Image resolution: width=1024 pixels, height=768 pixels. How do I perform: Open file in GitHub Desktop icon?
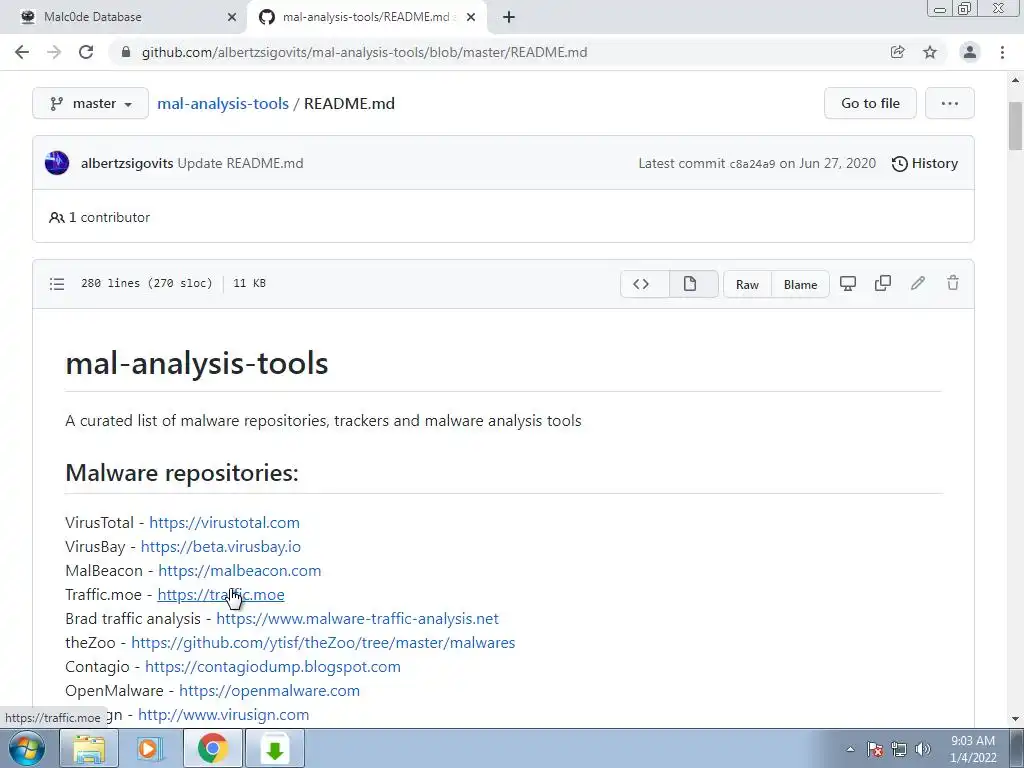click(848, 283)
